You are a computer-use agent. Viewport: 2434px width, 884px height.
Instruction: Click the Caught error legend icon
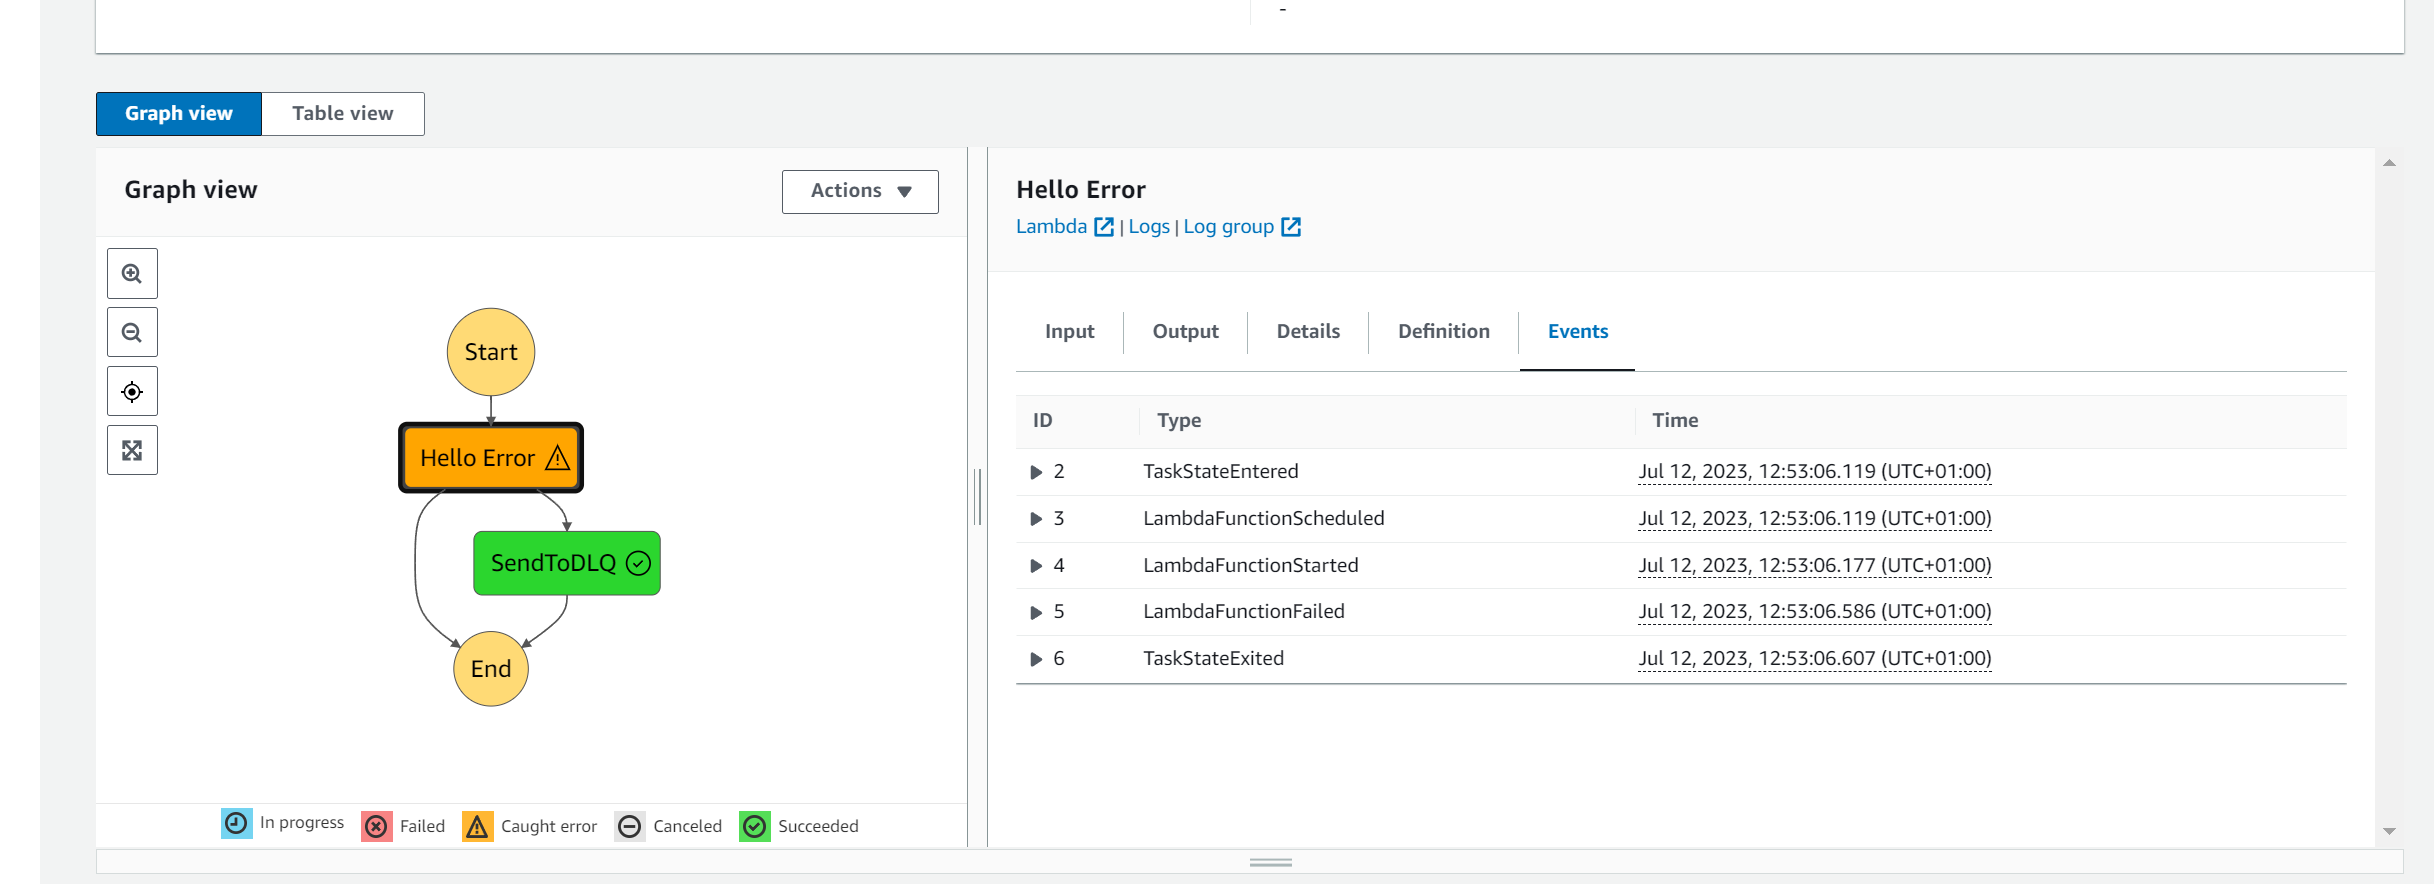[478, 826]
